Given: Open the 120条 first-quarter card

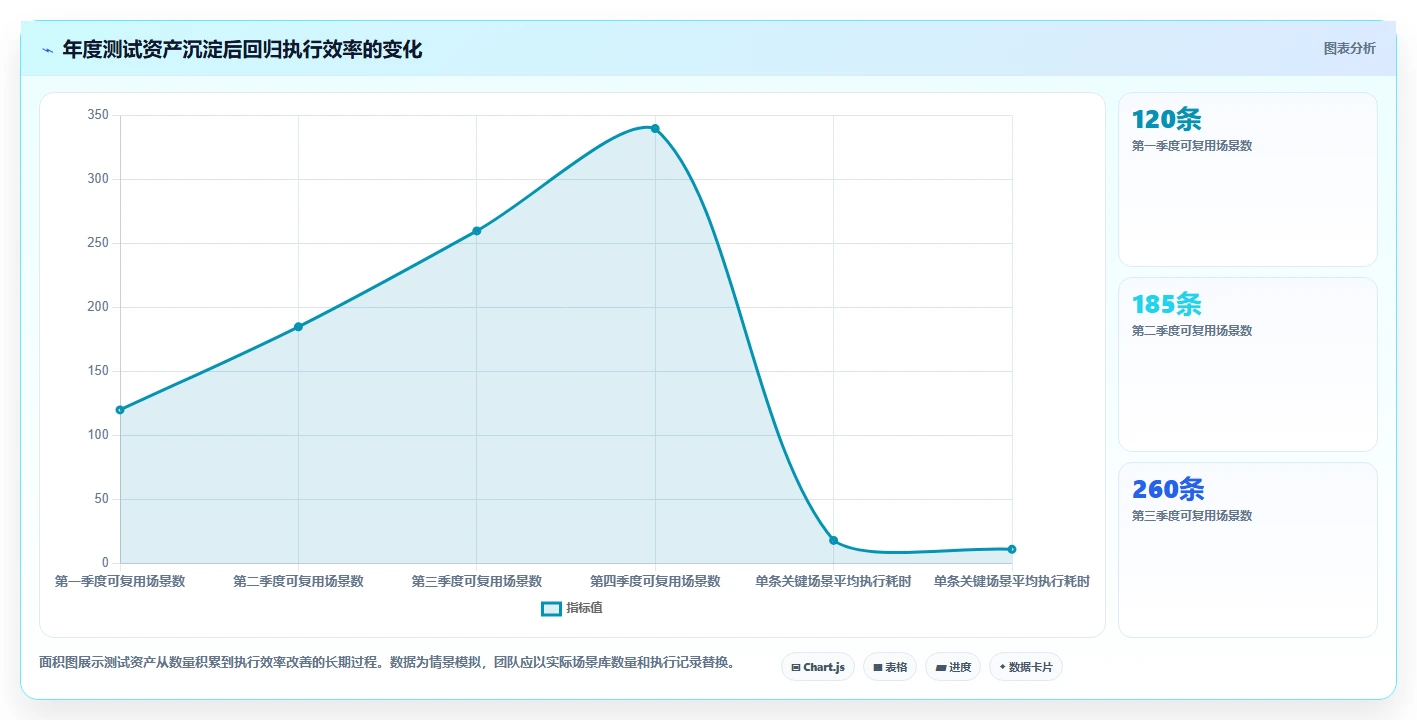Looking at the screenshot, I should pyautogui.click(x=1247, y=179).
